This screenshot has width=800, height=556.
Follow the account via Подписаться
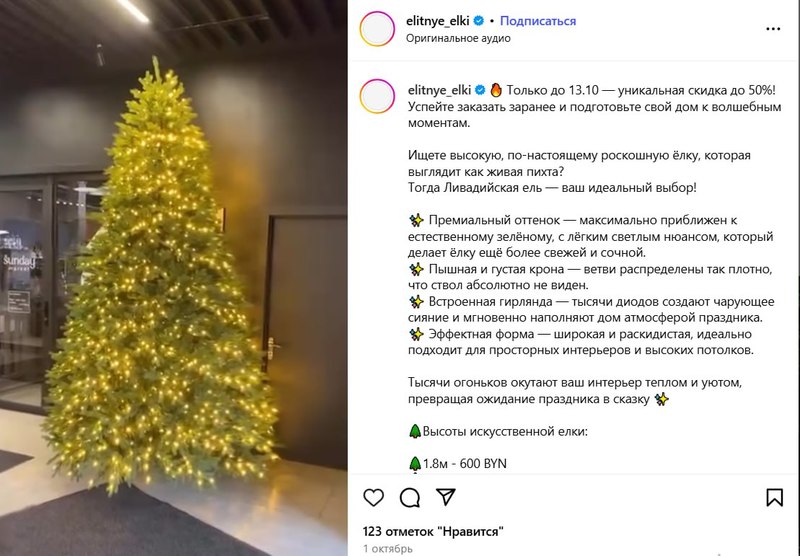click(x=538, y=21)
